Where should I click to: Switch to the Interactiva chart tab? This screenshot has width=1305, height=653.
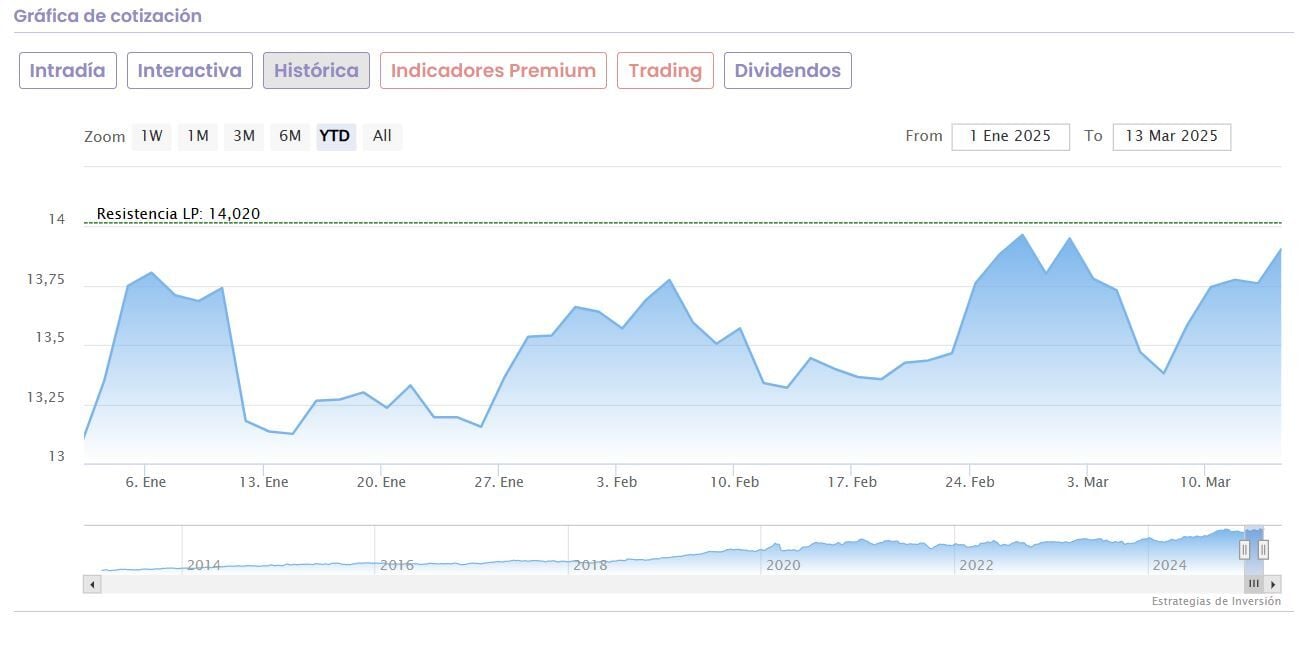pyautogui.click(x=190, y=71)
